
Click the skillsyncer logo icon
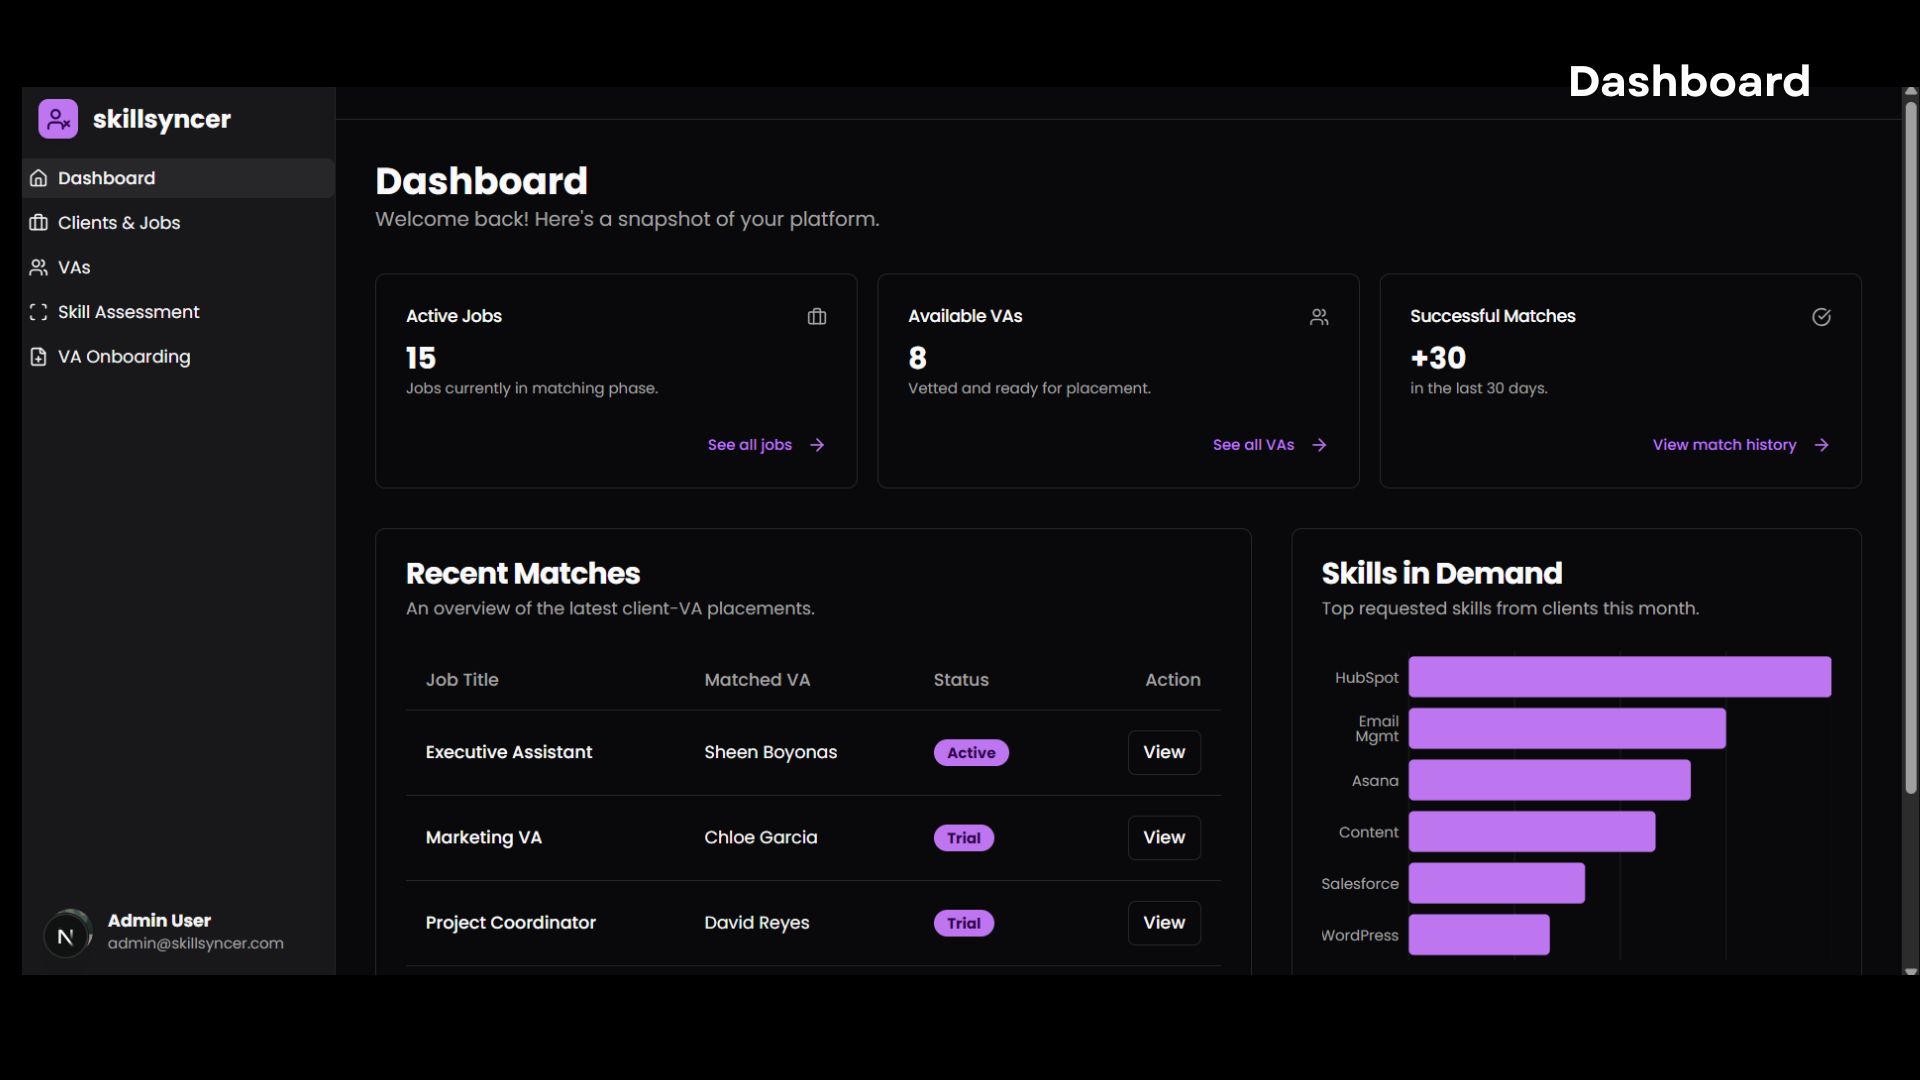58,119
